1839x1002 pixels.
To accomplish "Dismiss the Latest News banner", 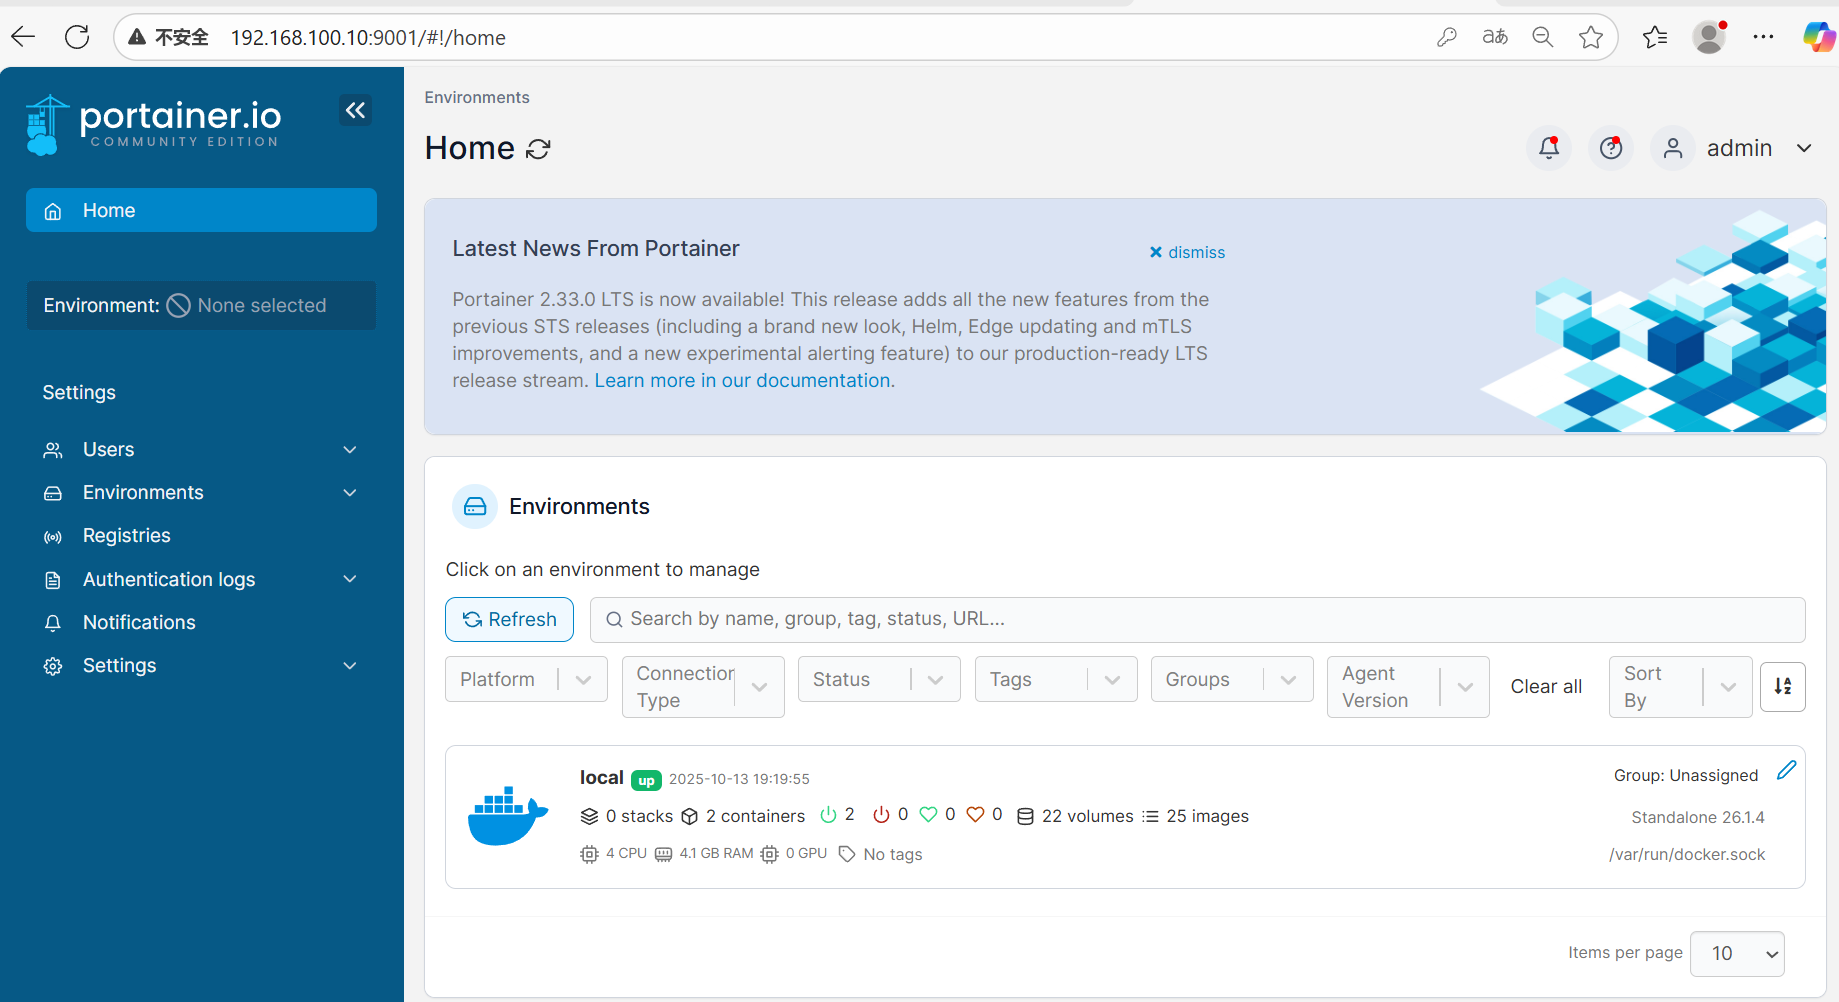I will click(1187, 252).
